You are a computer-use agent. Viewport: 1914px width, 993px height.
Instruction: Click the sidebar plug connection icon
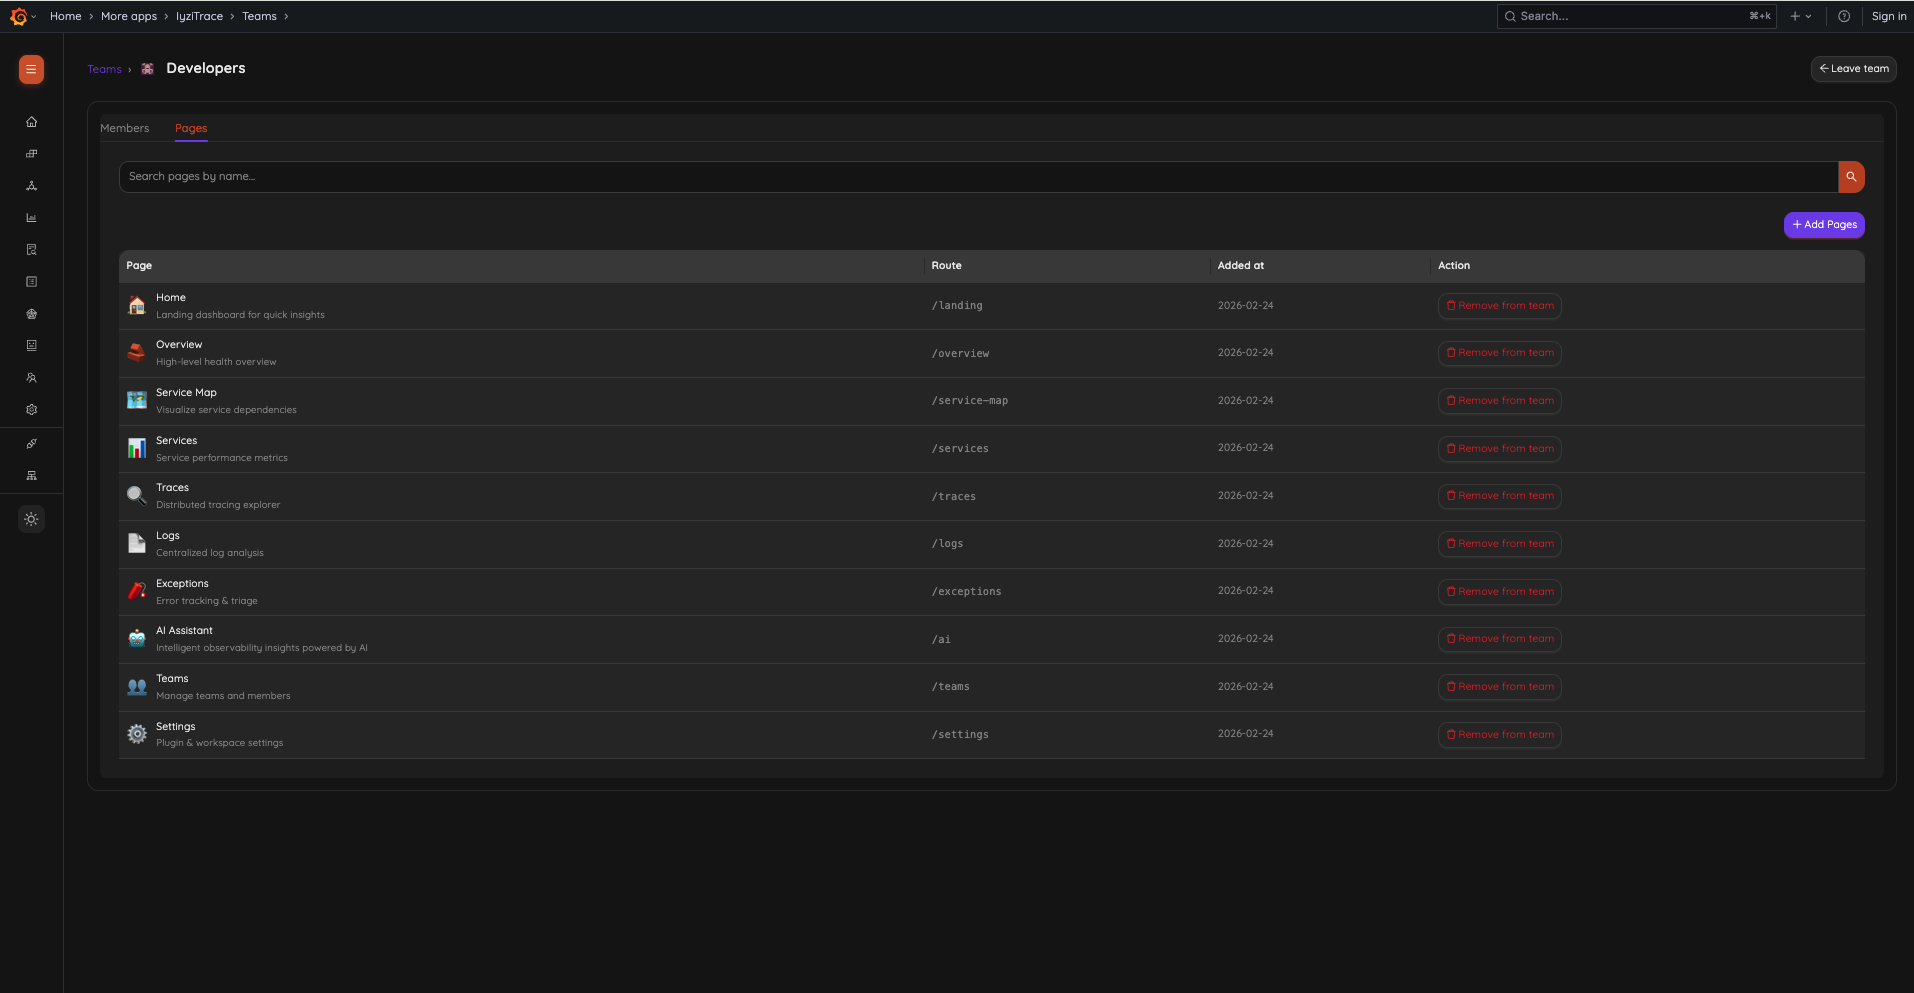click(31, 444)
